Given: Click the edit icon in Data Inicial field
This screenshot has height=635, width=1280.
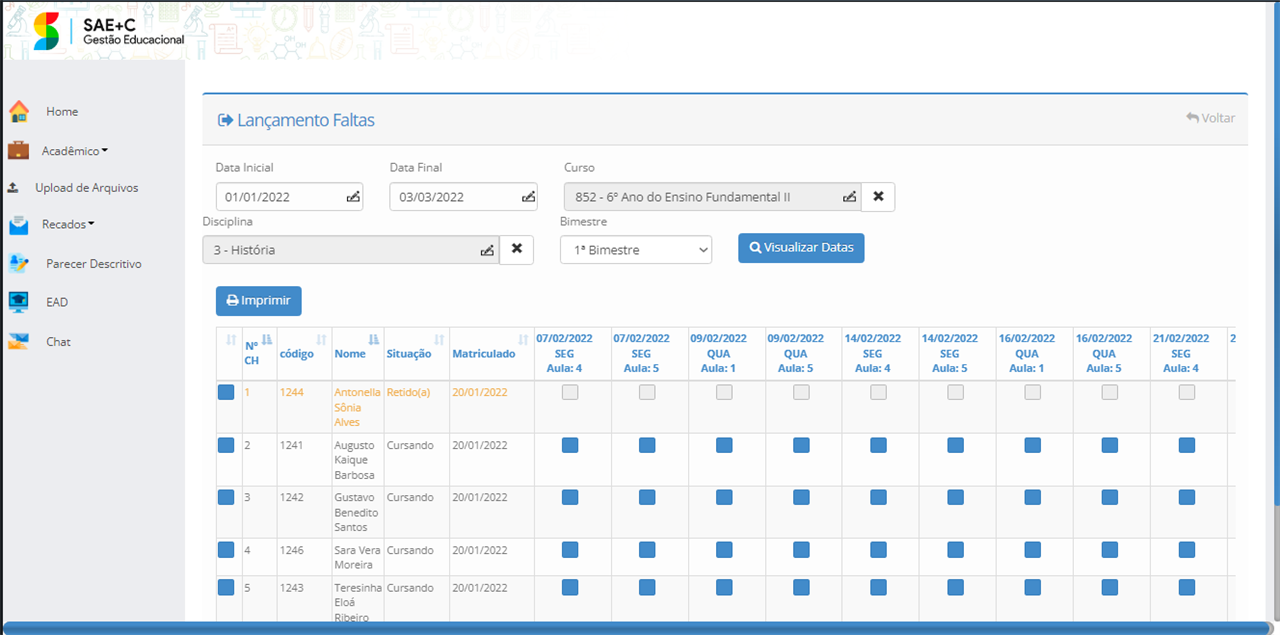Looking at the screenshot, I should [353, 197].
